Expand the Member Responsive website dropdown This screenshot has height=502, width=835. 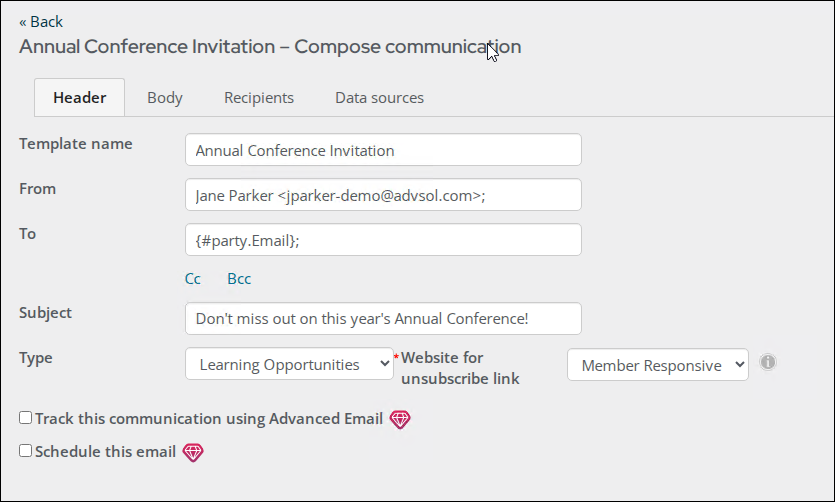click(658, 365)
